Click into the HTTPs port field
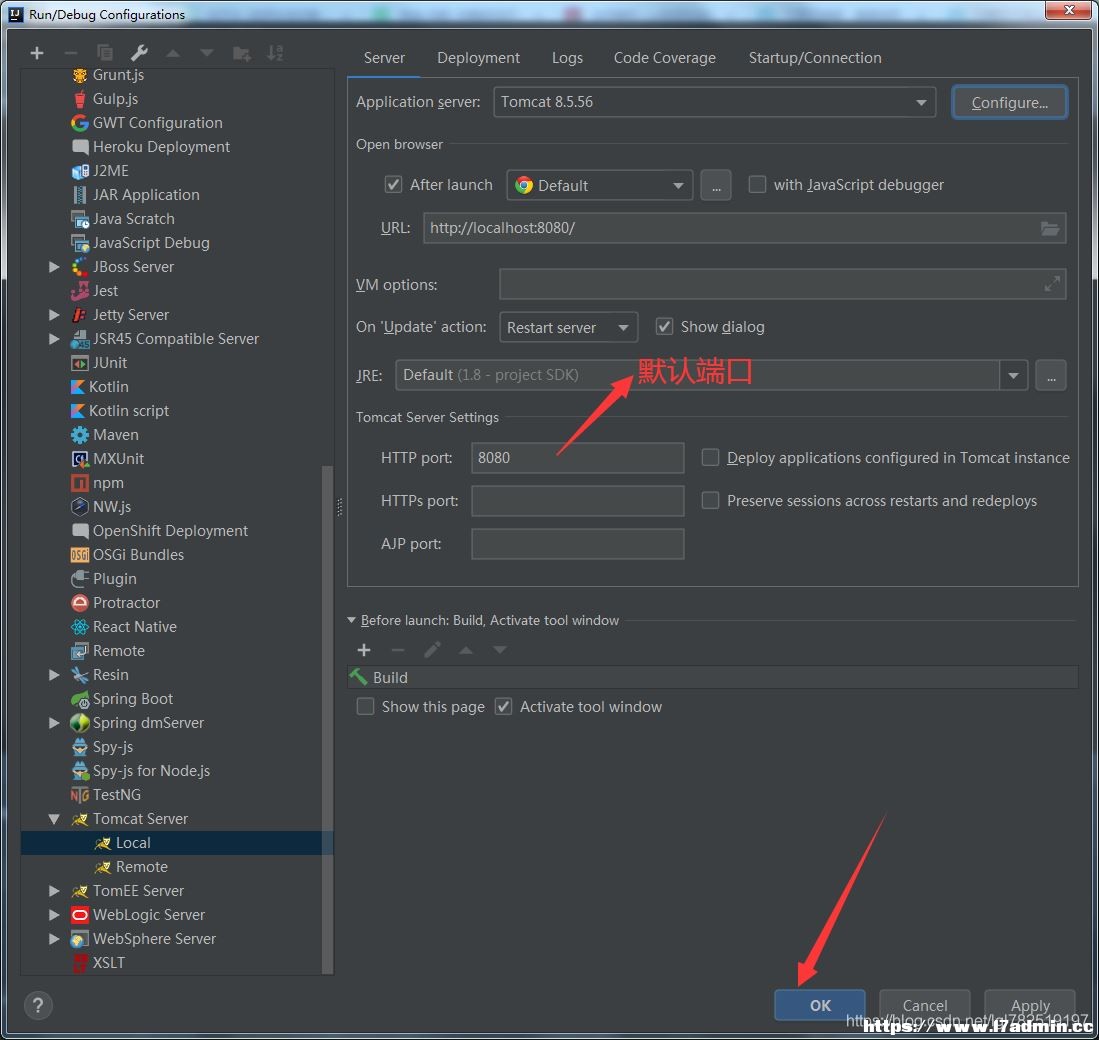Viewport: 1099px width, 1040px height. (x=578, y=500)
